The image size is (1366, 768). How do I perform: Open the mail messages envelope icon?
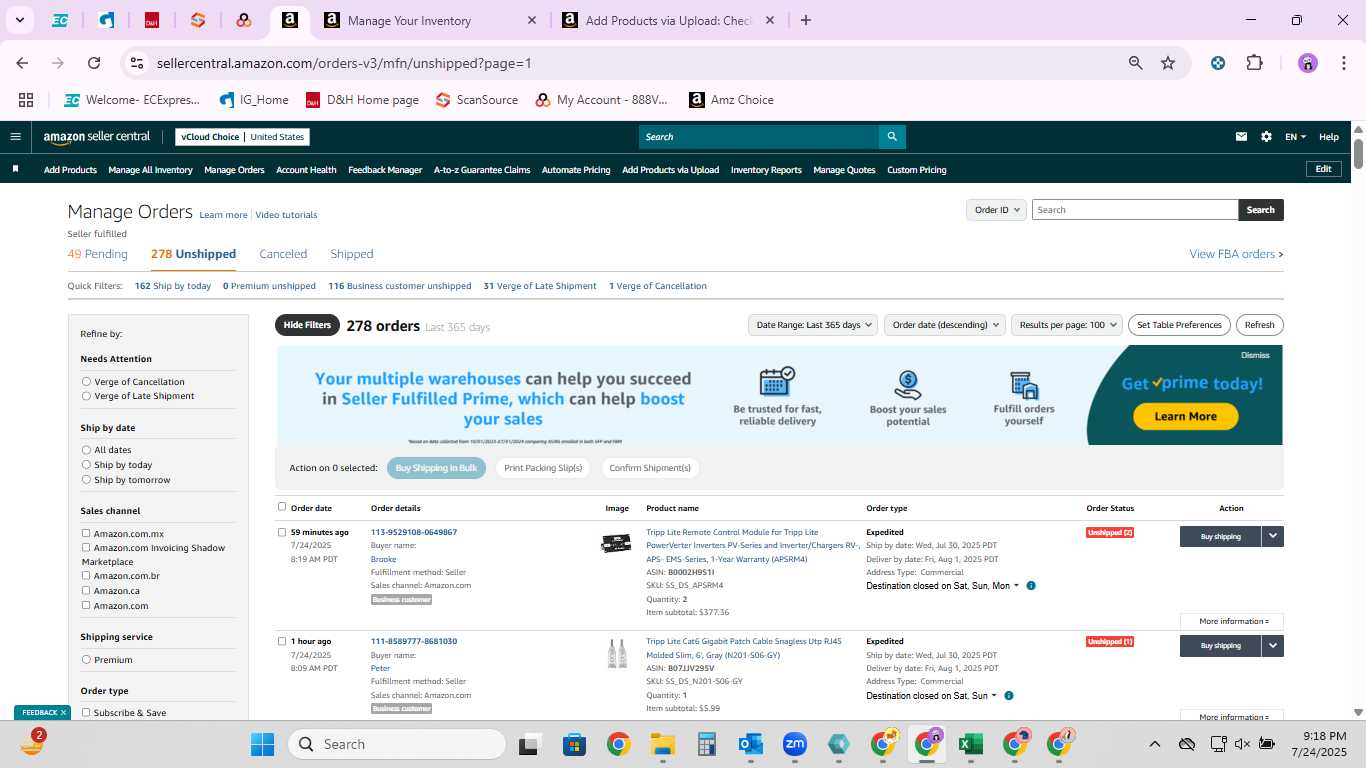click(1241, 137)
